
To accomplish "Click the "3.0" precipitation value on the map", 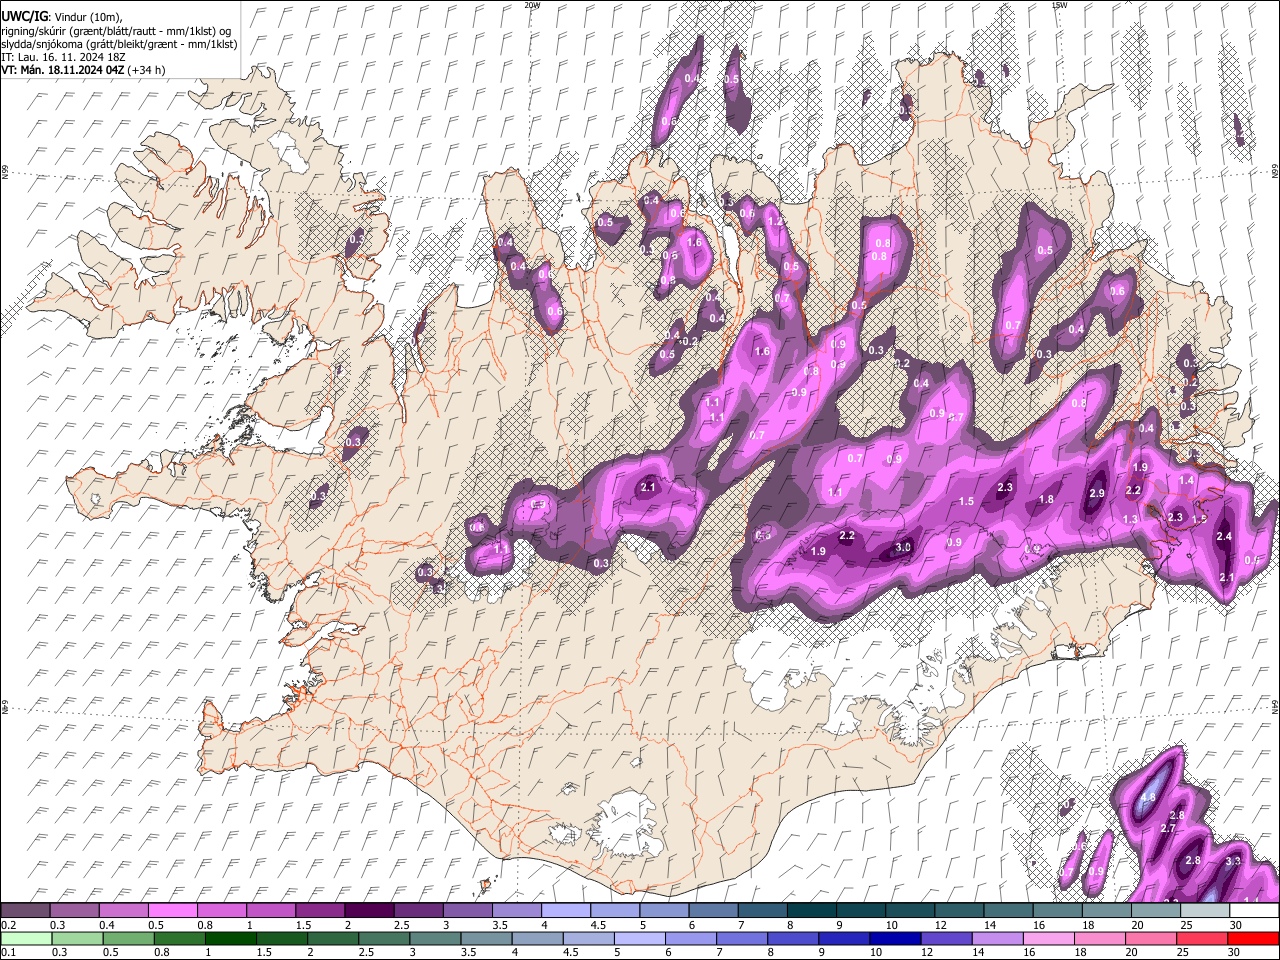I will (903, 547).
